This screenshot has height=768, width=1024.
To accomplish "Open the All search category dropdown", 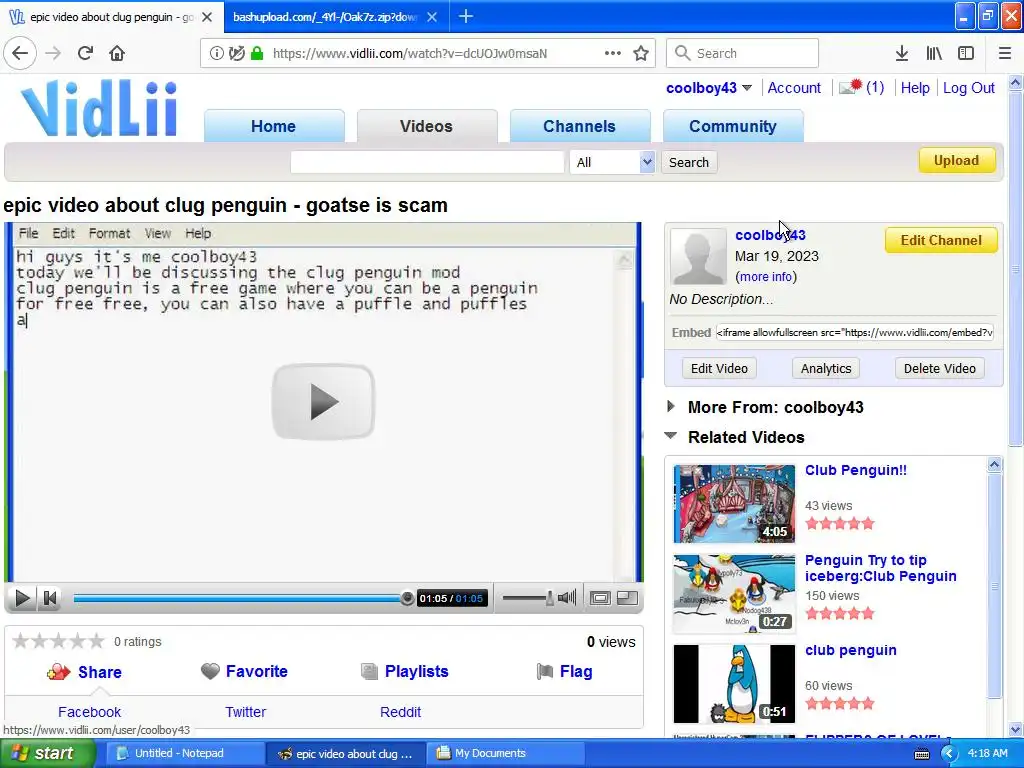I will [x=612, y=162].
